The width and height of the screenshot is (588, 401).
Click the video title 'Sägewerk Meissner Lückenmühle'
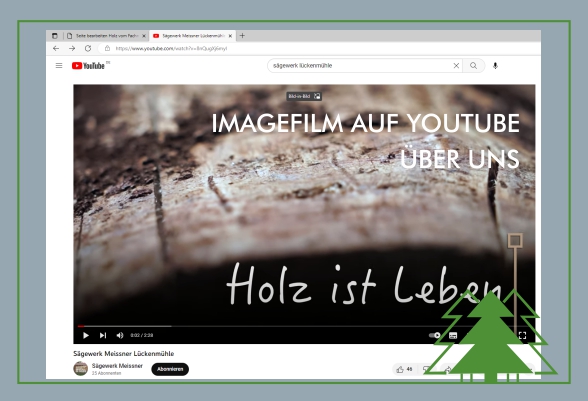pyautogui.click(x=123, y=353)
